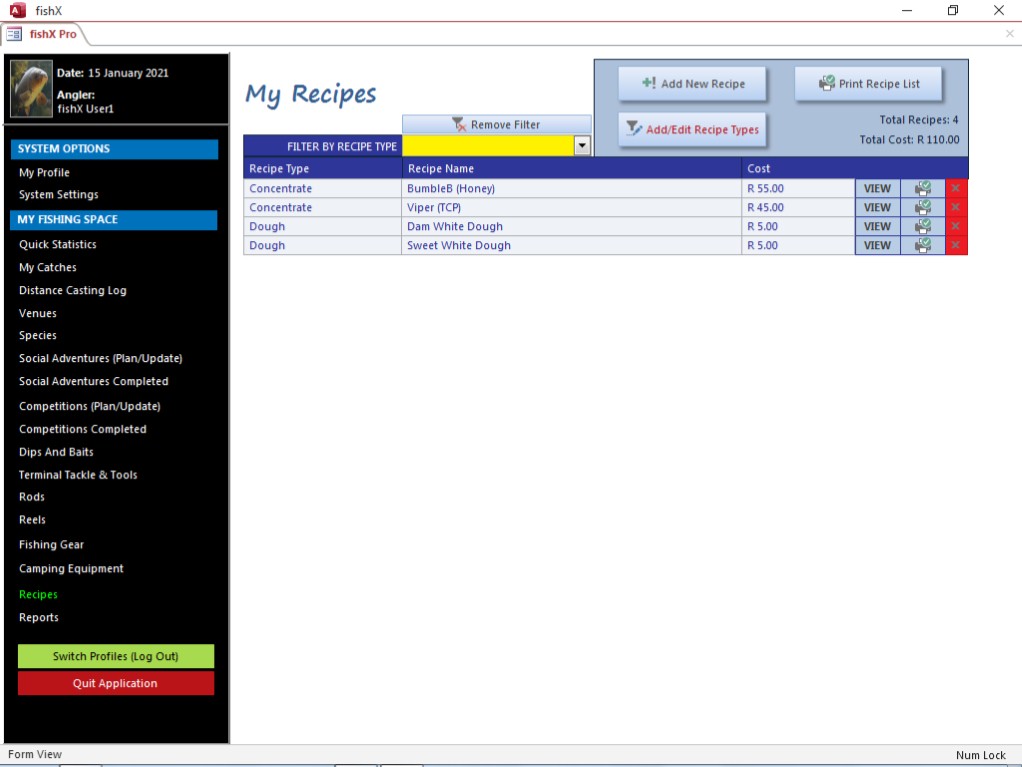Click the fishX Pro form tab icon
Viewport: 1022px width, 767px height.
click(15, 34)
